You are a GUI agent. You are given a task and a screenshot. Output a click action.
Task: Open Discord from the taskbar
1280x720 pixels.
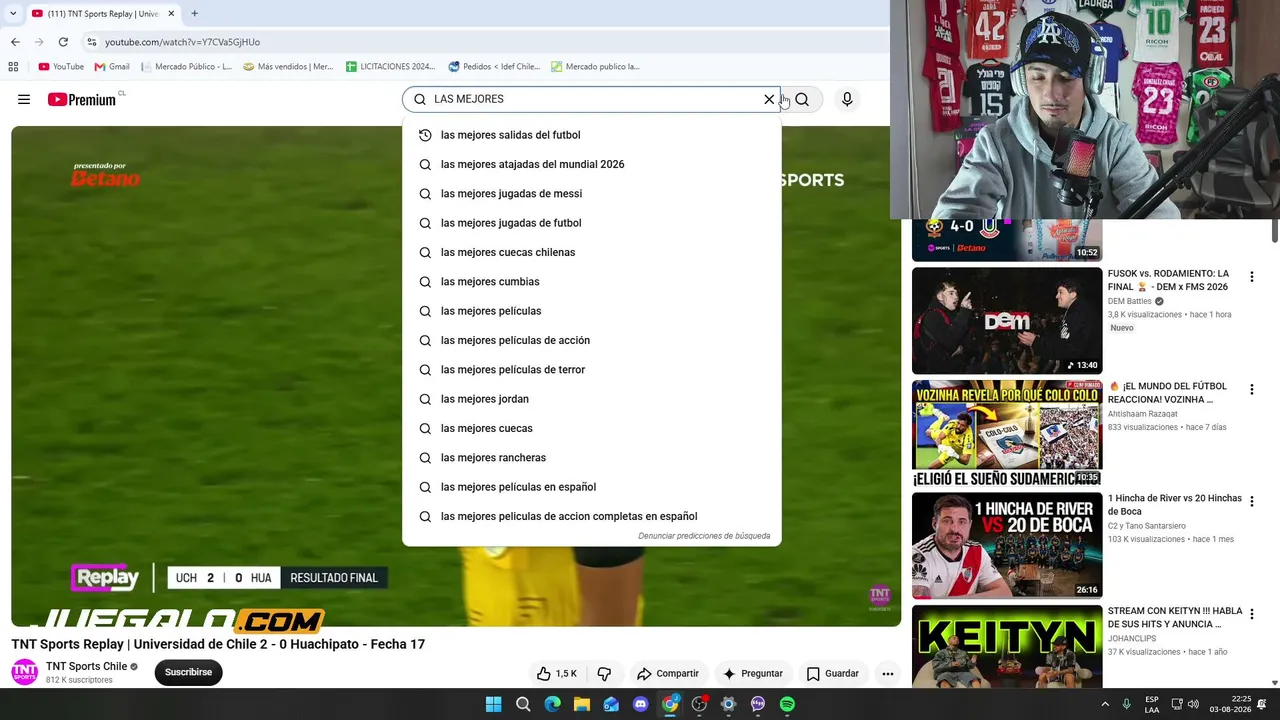pos(641,704)
